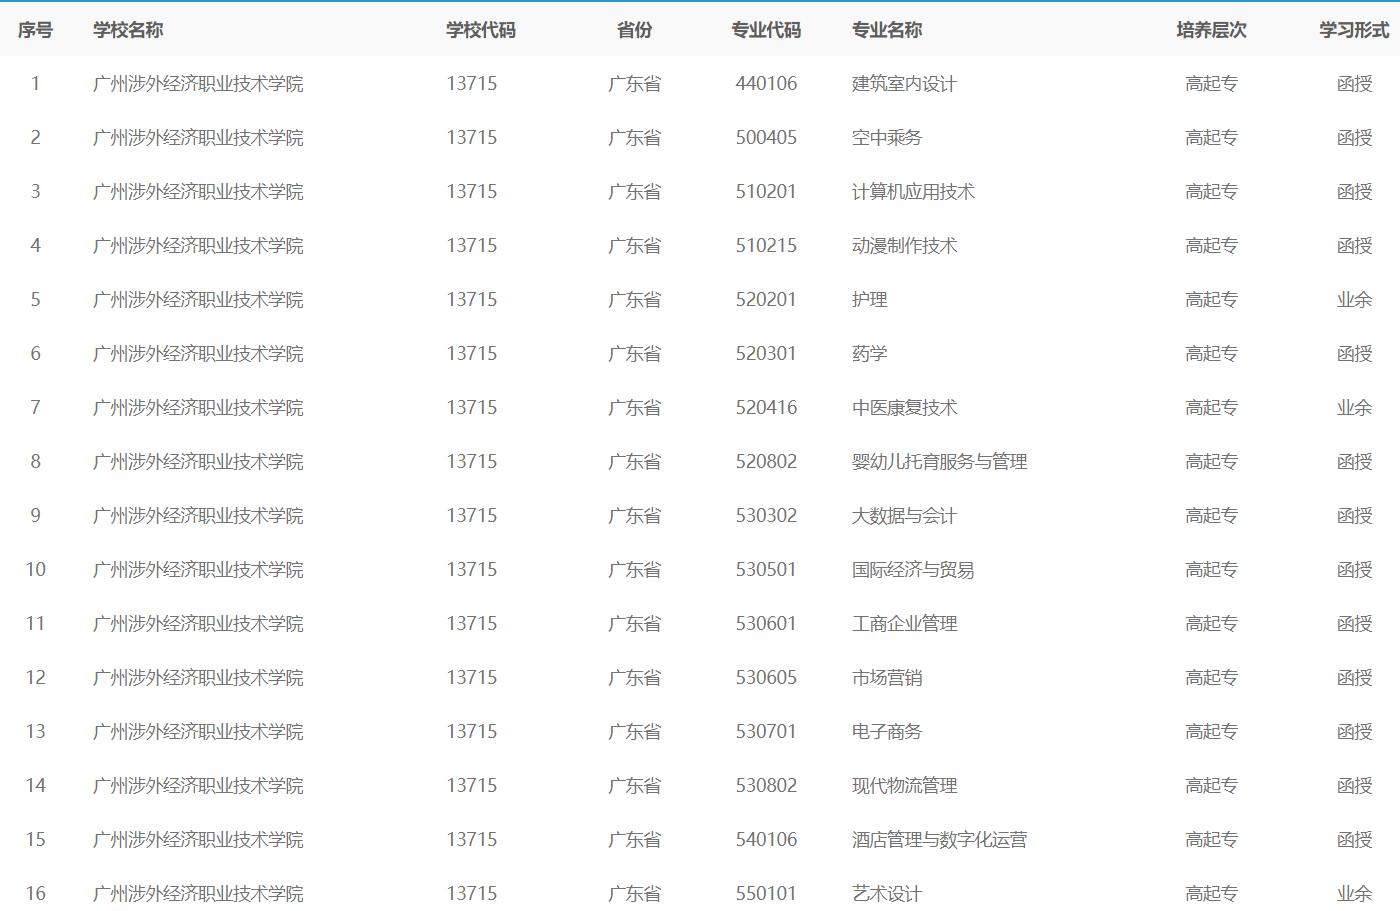
Task: Click 高起专 in the 市场营销 row
Action: click(1212, 678)
